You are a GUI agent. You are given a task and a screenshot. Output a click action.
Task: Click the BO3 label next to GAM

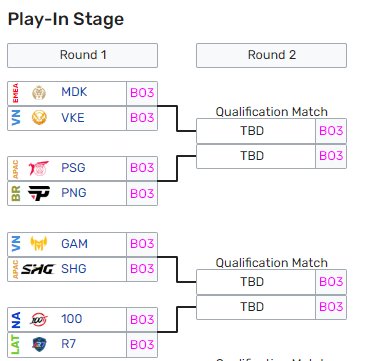142,244
